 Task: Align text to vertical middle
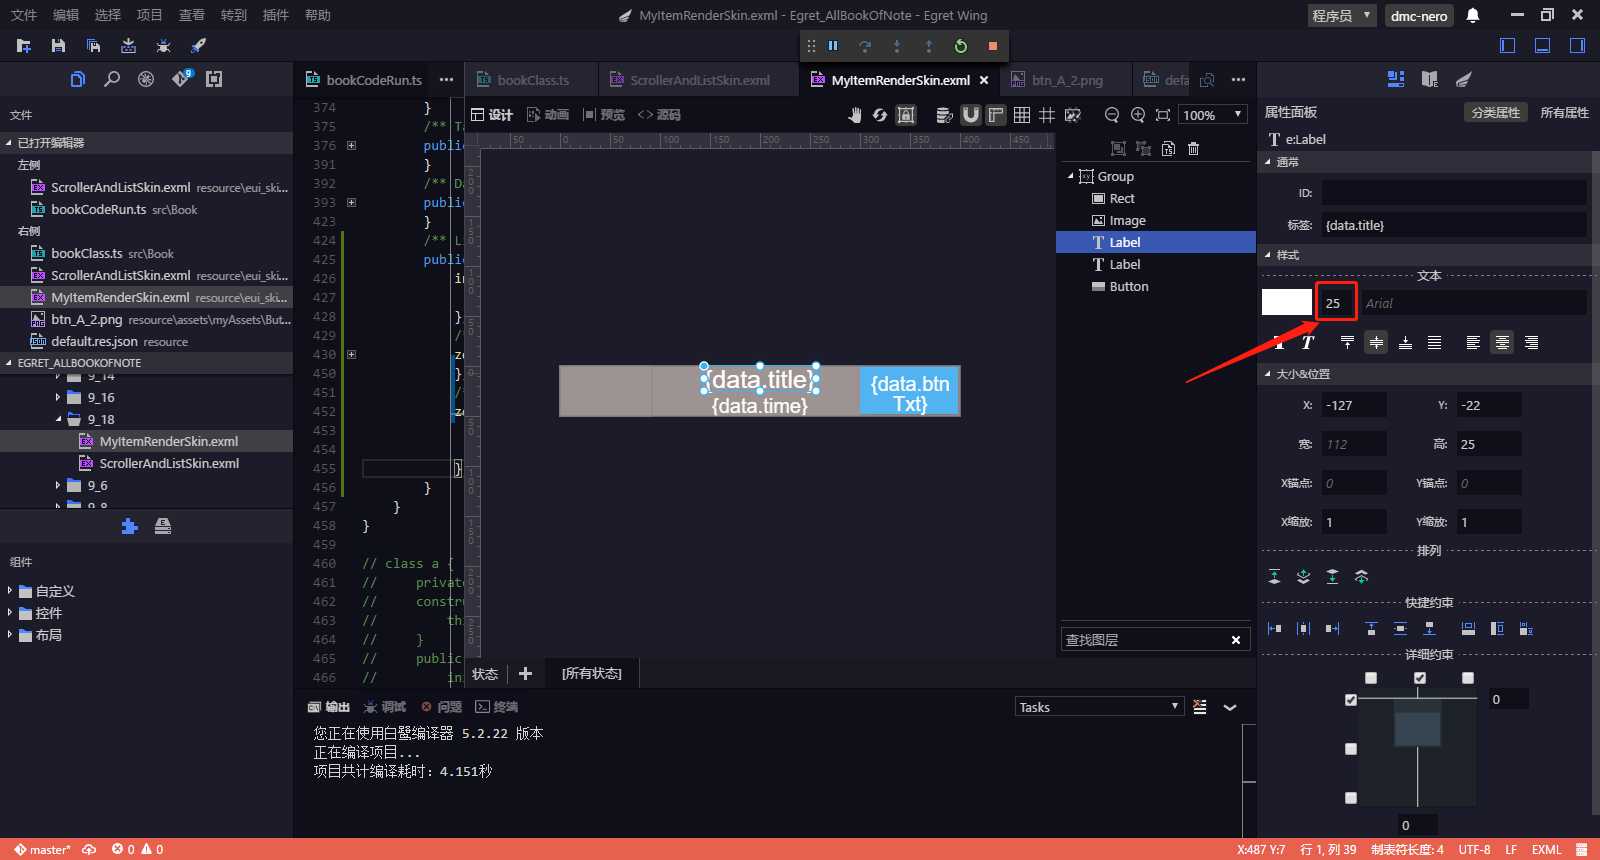1376,343
